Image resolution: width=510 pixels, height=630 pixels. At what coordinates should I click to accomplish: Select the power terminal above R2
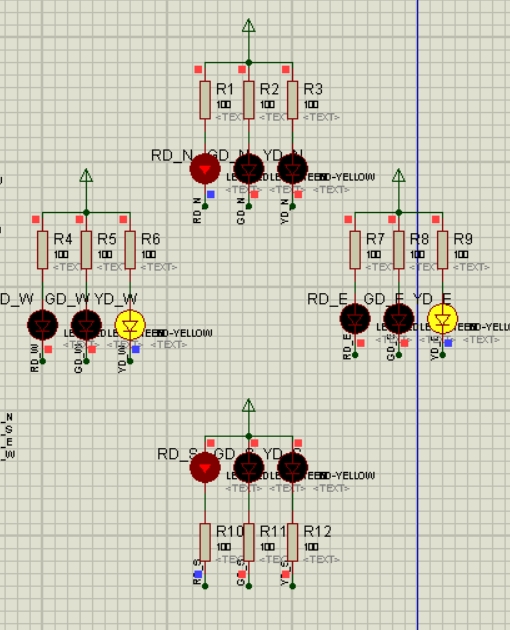click(249, 26)
